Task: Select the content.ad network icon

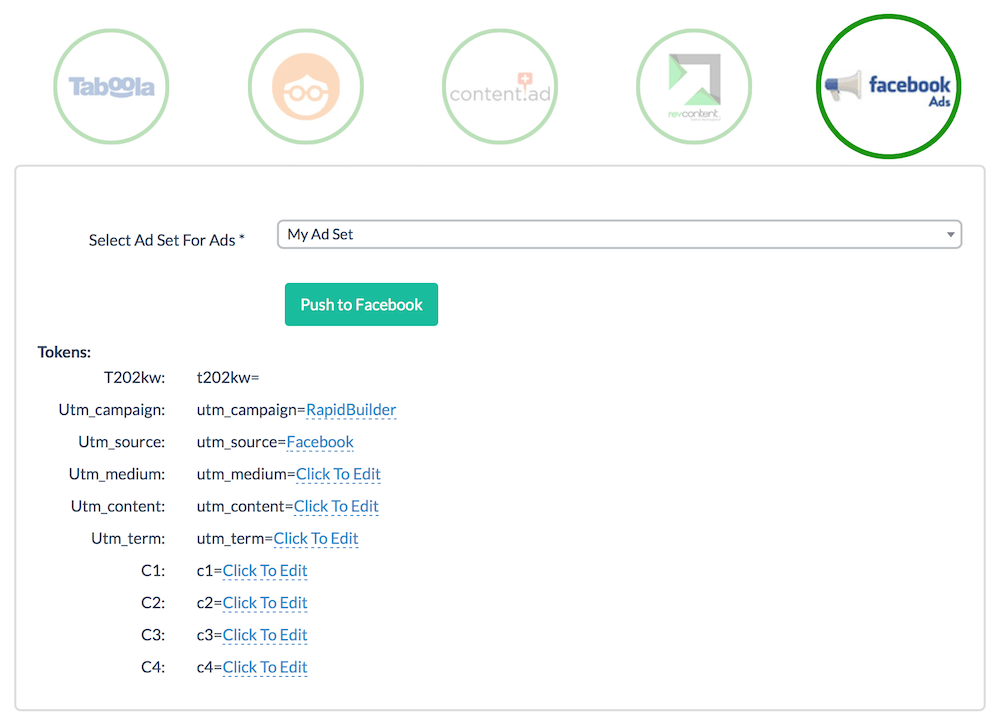Action: [x=500, y=87]
